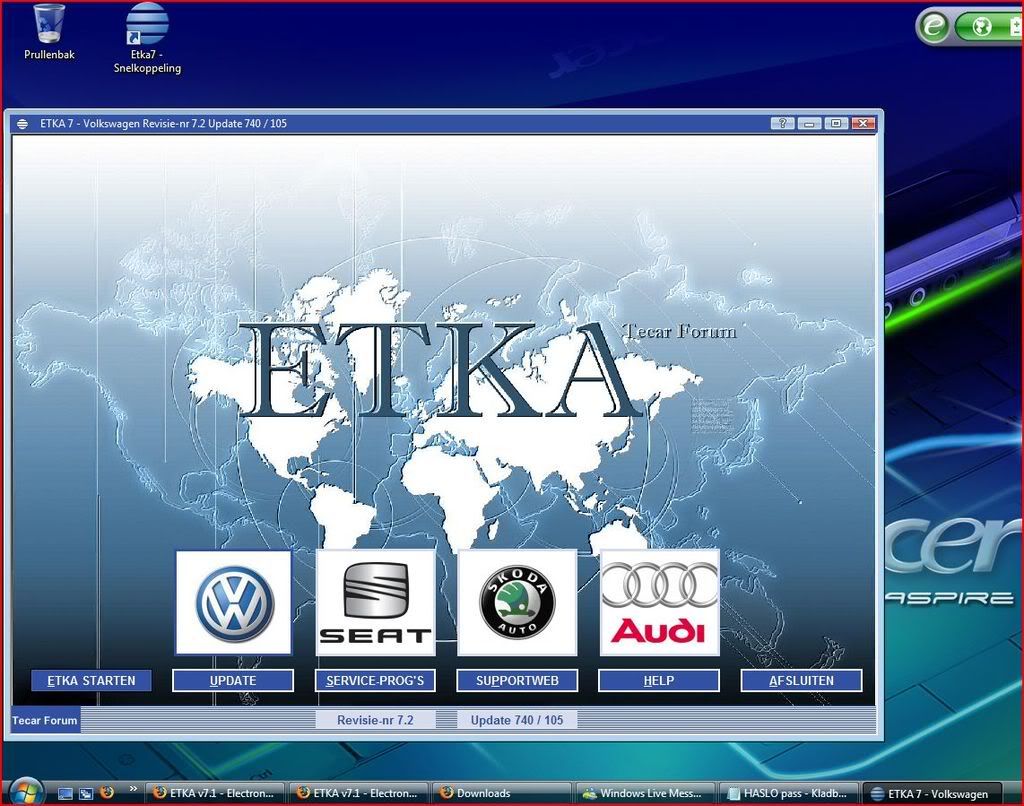Click the ETKA window help question-mark button
Image resolution: width=1024 pixels, height=806 pixels.
782,123
